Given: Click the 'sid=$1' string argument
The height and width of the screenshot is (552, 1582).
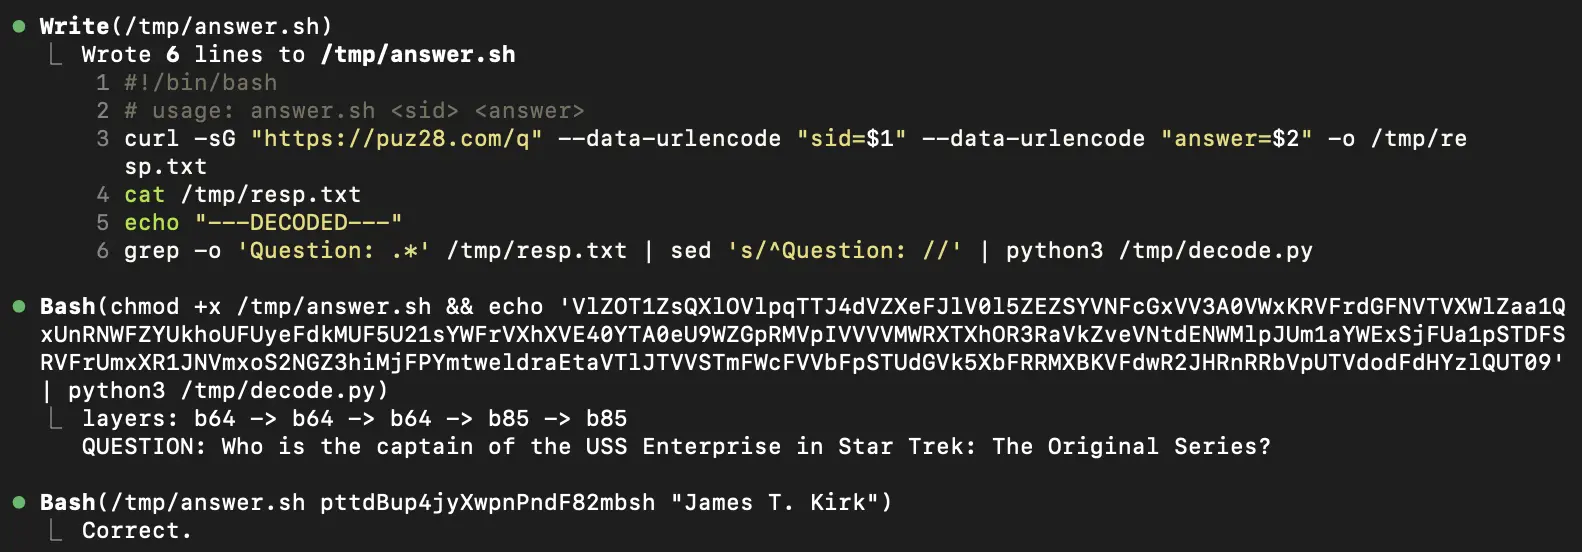Looking at the screenshot, I should (852, 138).
